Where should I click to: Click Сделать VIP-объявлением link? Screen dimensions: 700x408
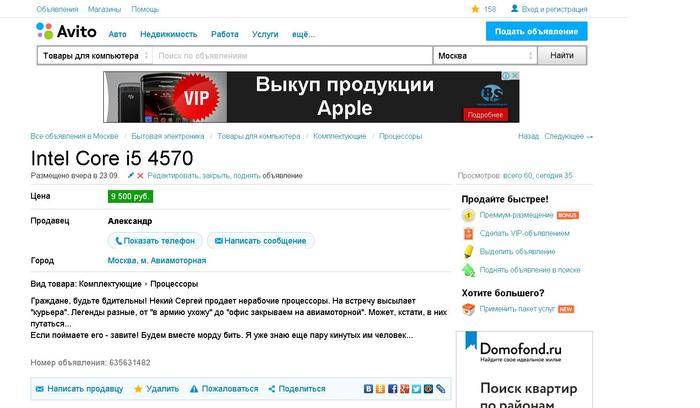click(x=525, y=233)
